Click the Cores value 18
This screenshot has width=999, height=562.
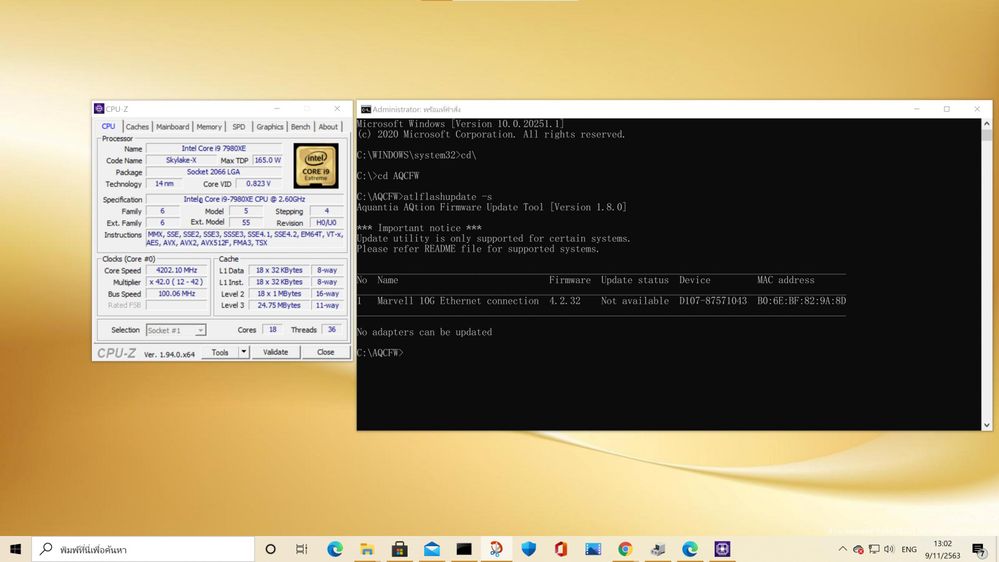click(273, 329)
